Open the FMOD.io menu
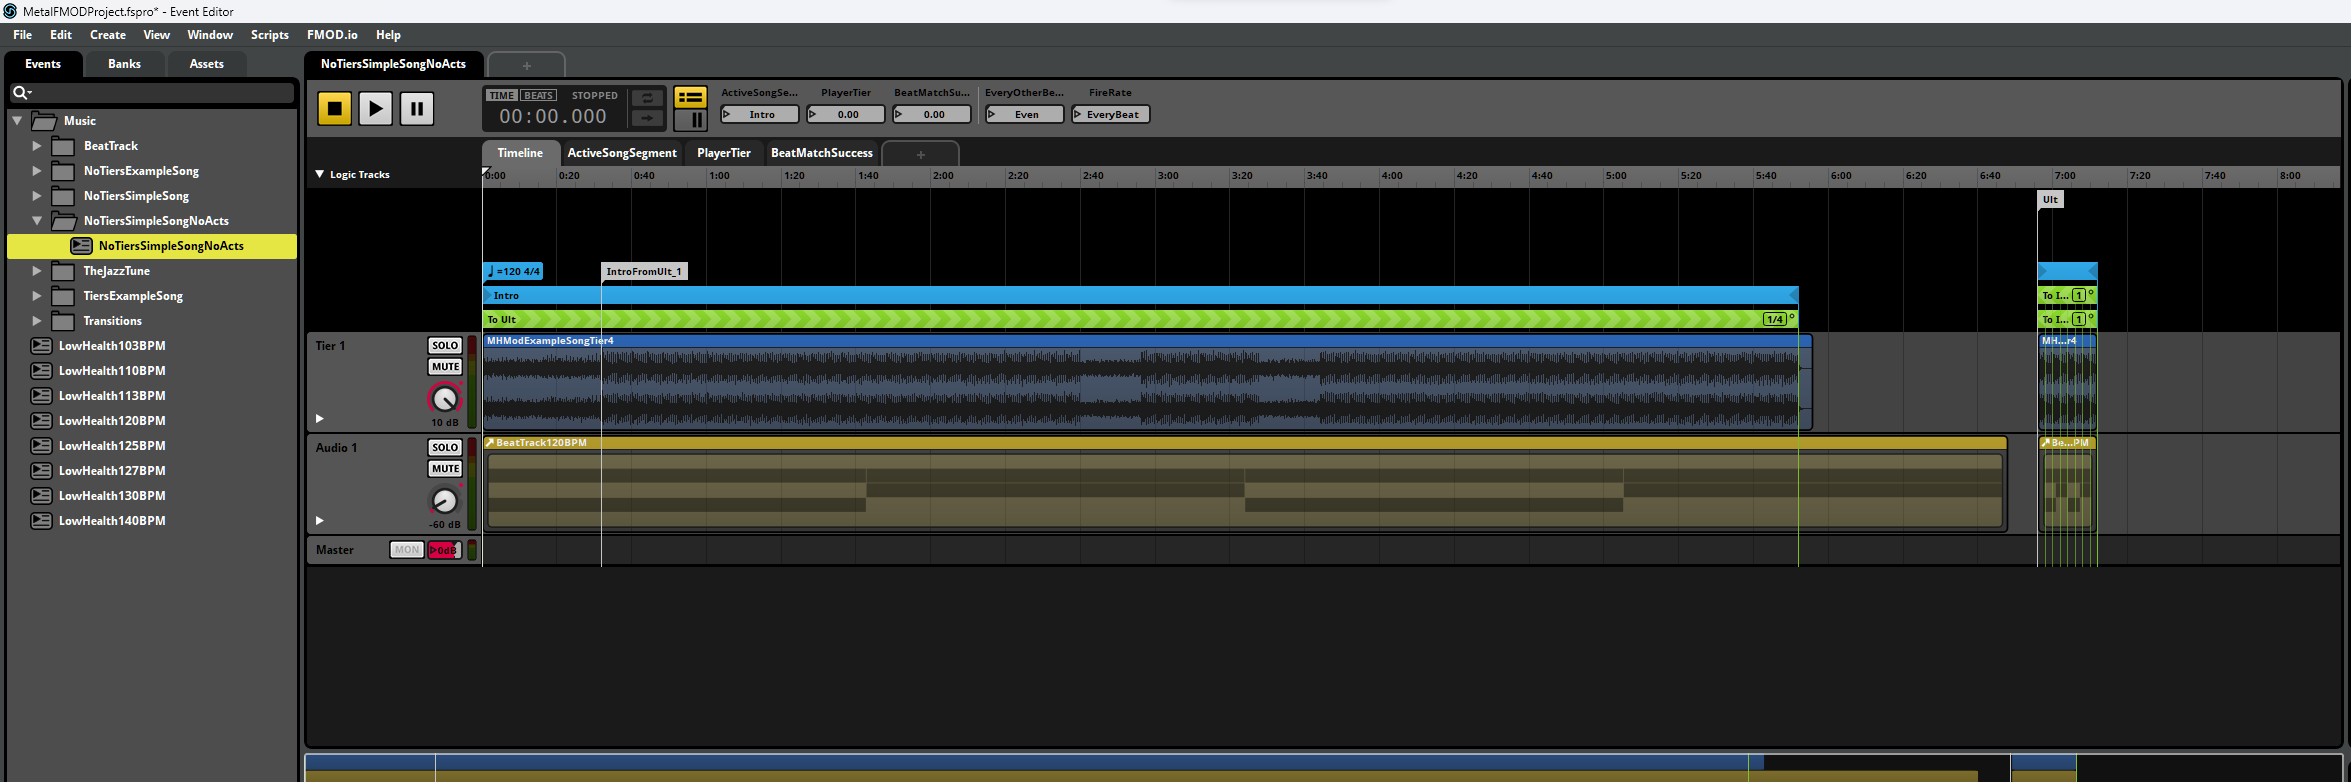Screen dimensions: 2351x782 (x=332, y=34)
